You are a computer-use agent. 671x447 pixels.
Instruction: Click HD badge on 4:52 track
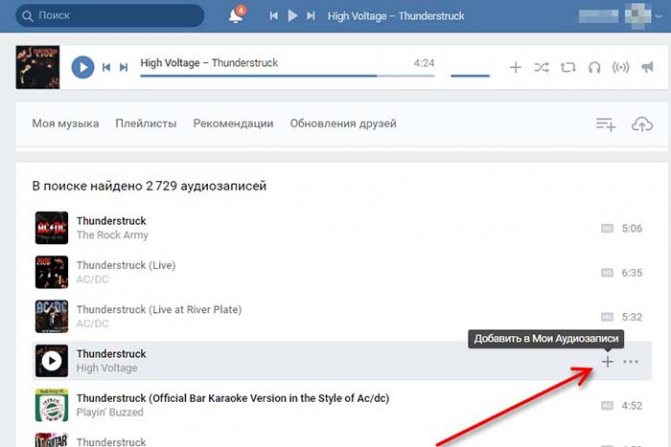607,406
